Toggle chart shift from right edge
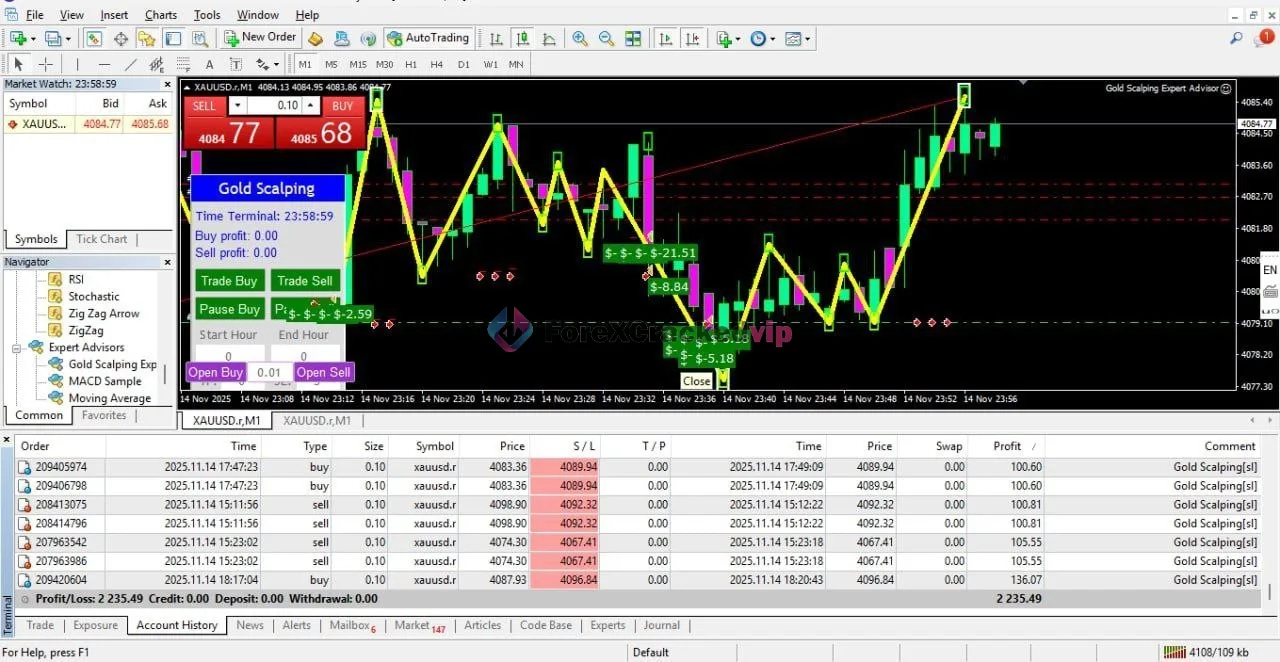 coord(693,38)
